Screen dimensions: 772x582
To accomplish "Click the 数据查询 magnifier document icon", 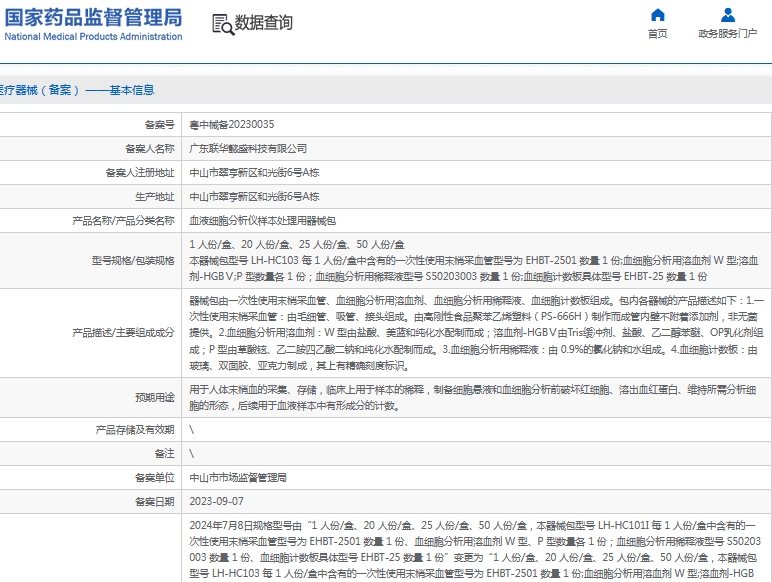I will 223,24.
